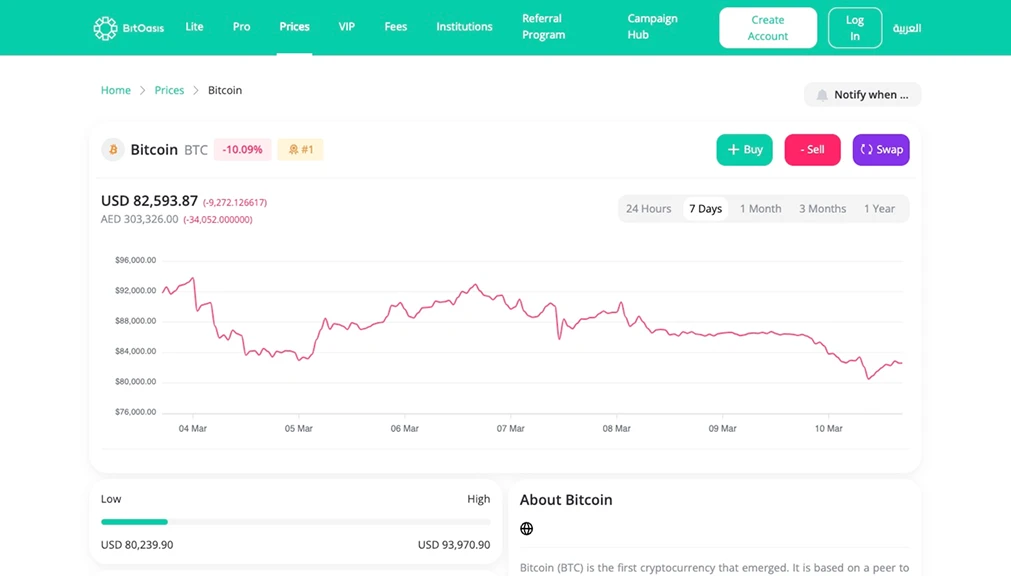Click the Bitcoin coin icon
The width and height of the screenshot is (1011, 576).
pyautogui.click(x=113, y=150)
